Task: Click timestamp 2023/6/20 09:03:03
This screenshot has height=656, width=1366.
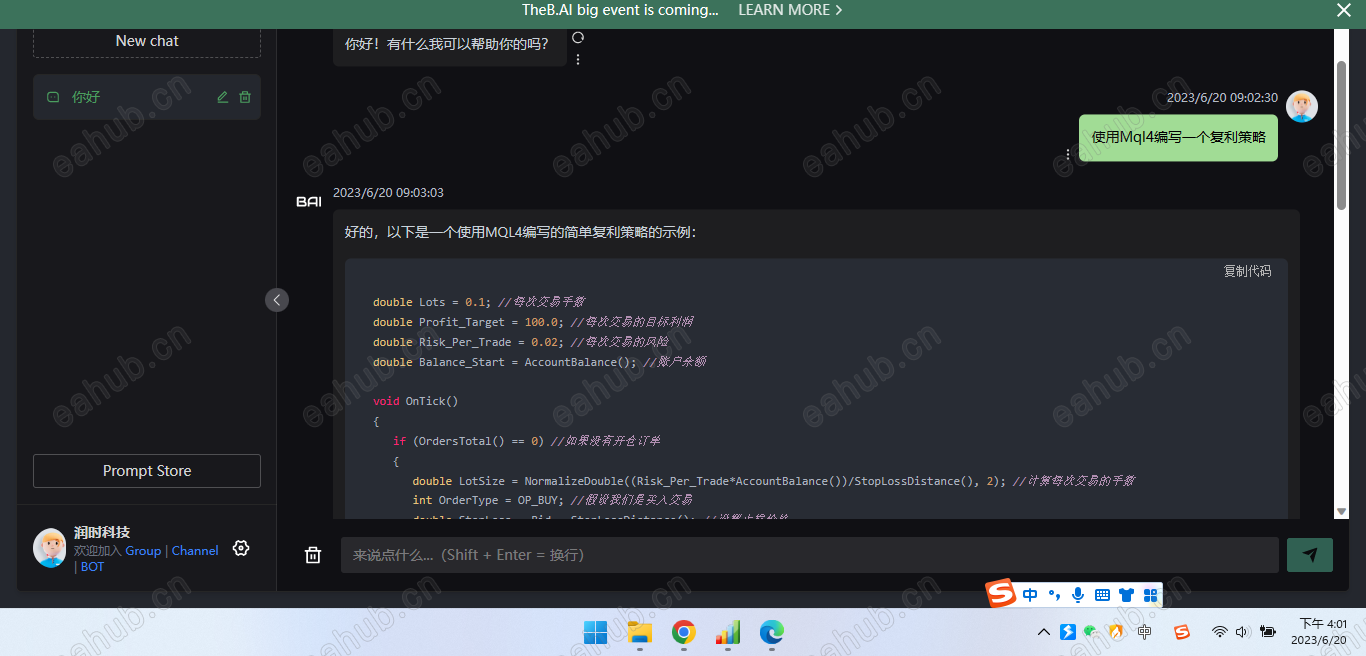Action: coord(388,192)
